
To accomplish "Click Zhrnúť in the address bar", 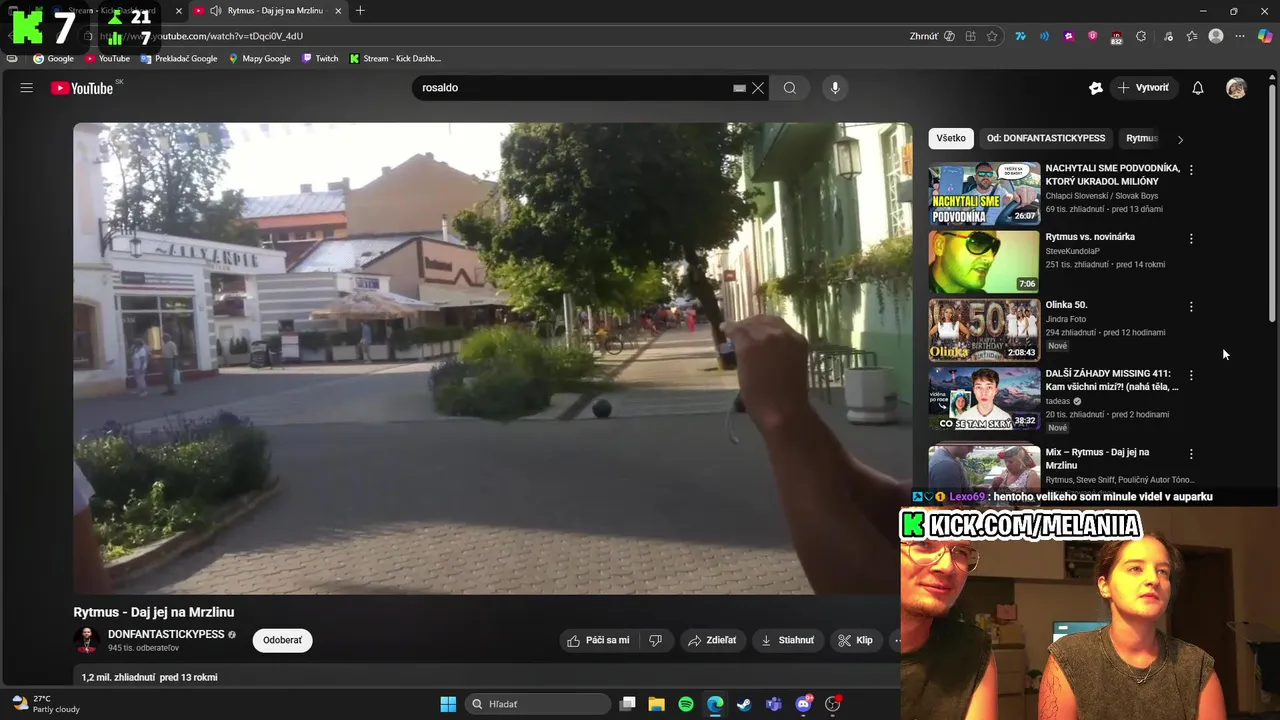I will coord(924,36).
